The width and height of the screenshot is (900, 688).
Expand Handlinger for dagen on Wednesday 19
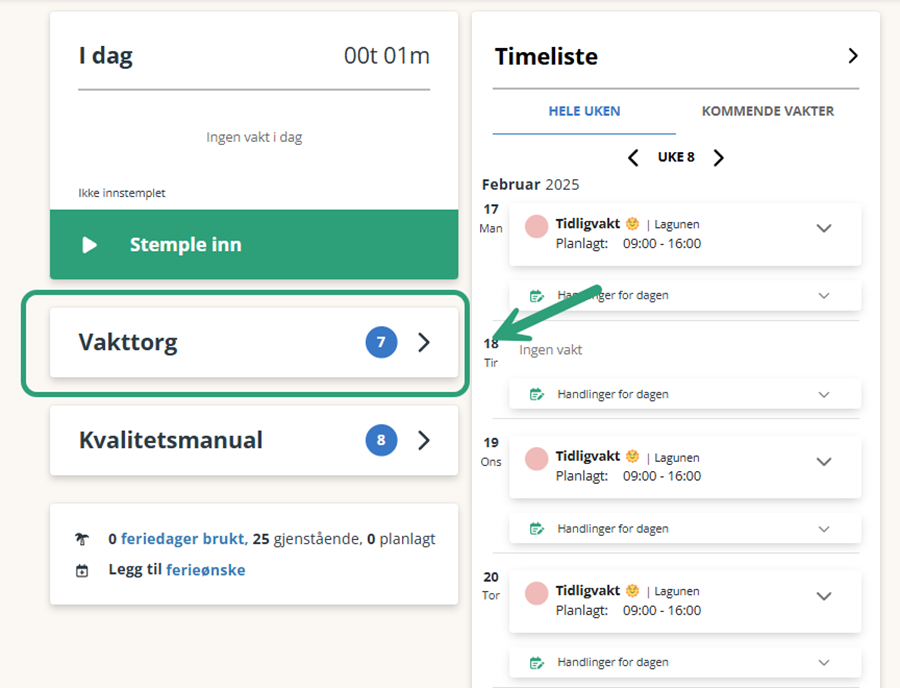click(x=824, y=529)
